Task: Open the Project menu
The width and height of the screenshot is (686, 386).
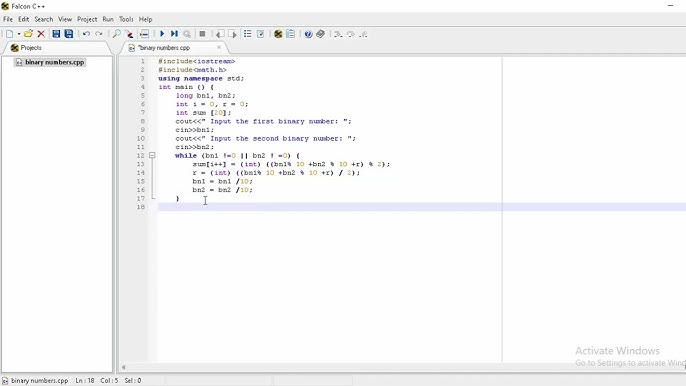Action: coord(87,19)
